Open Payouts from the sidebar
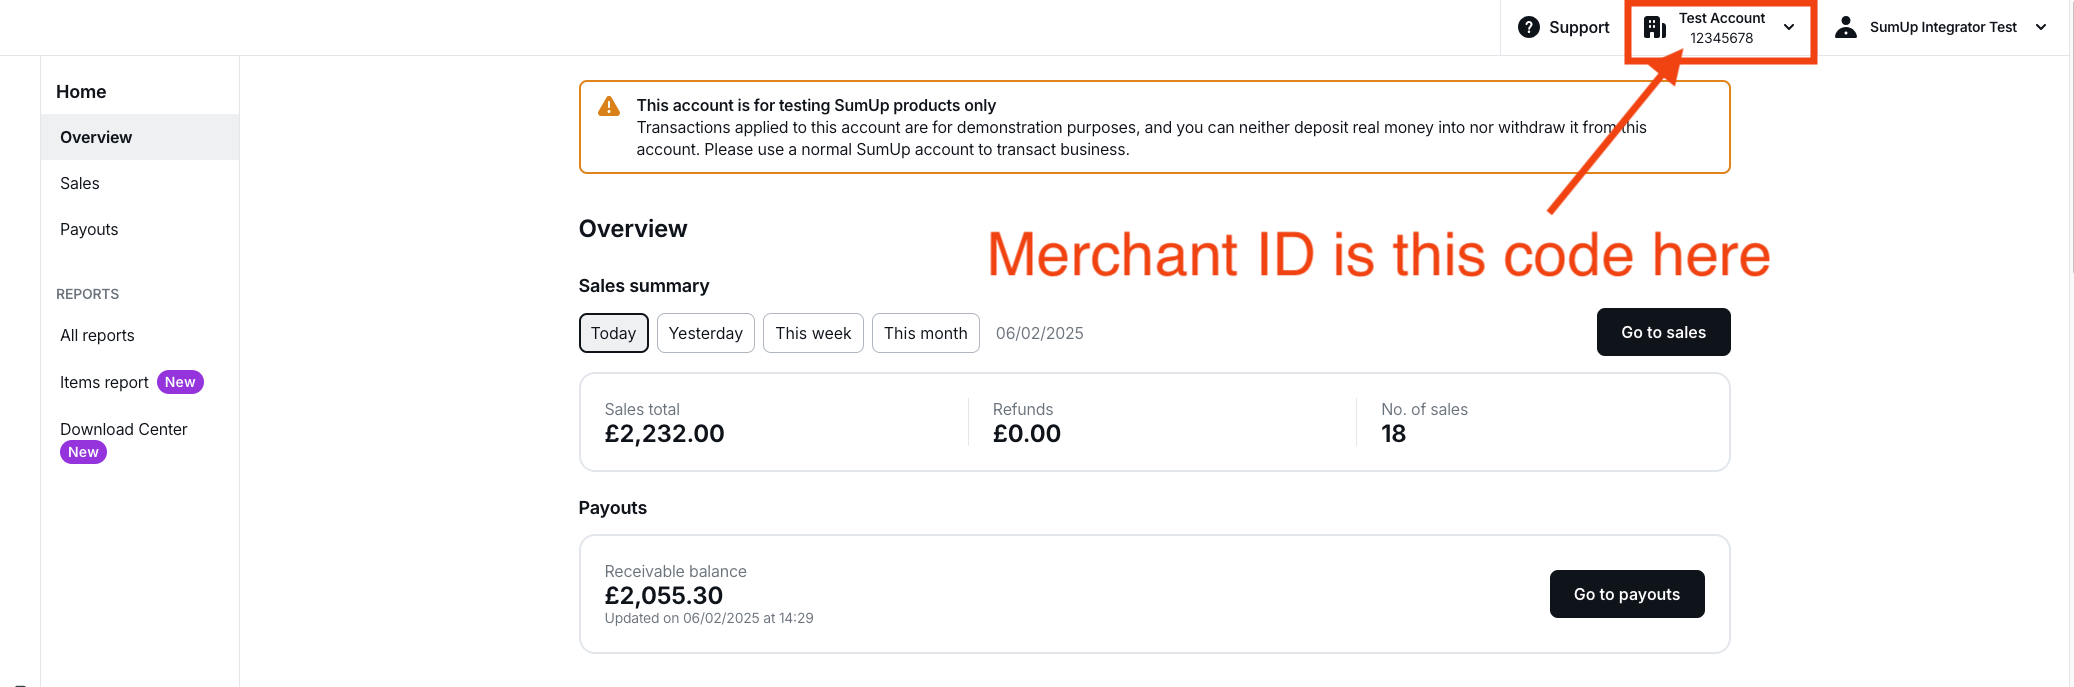The width and height of the screenshot is (2074, 687). (x=89, y=229)
